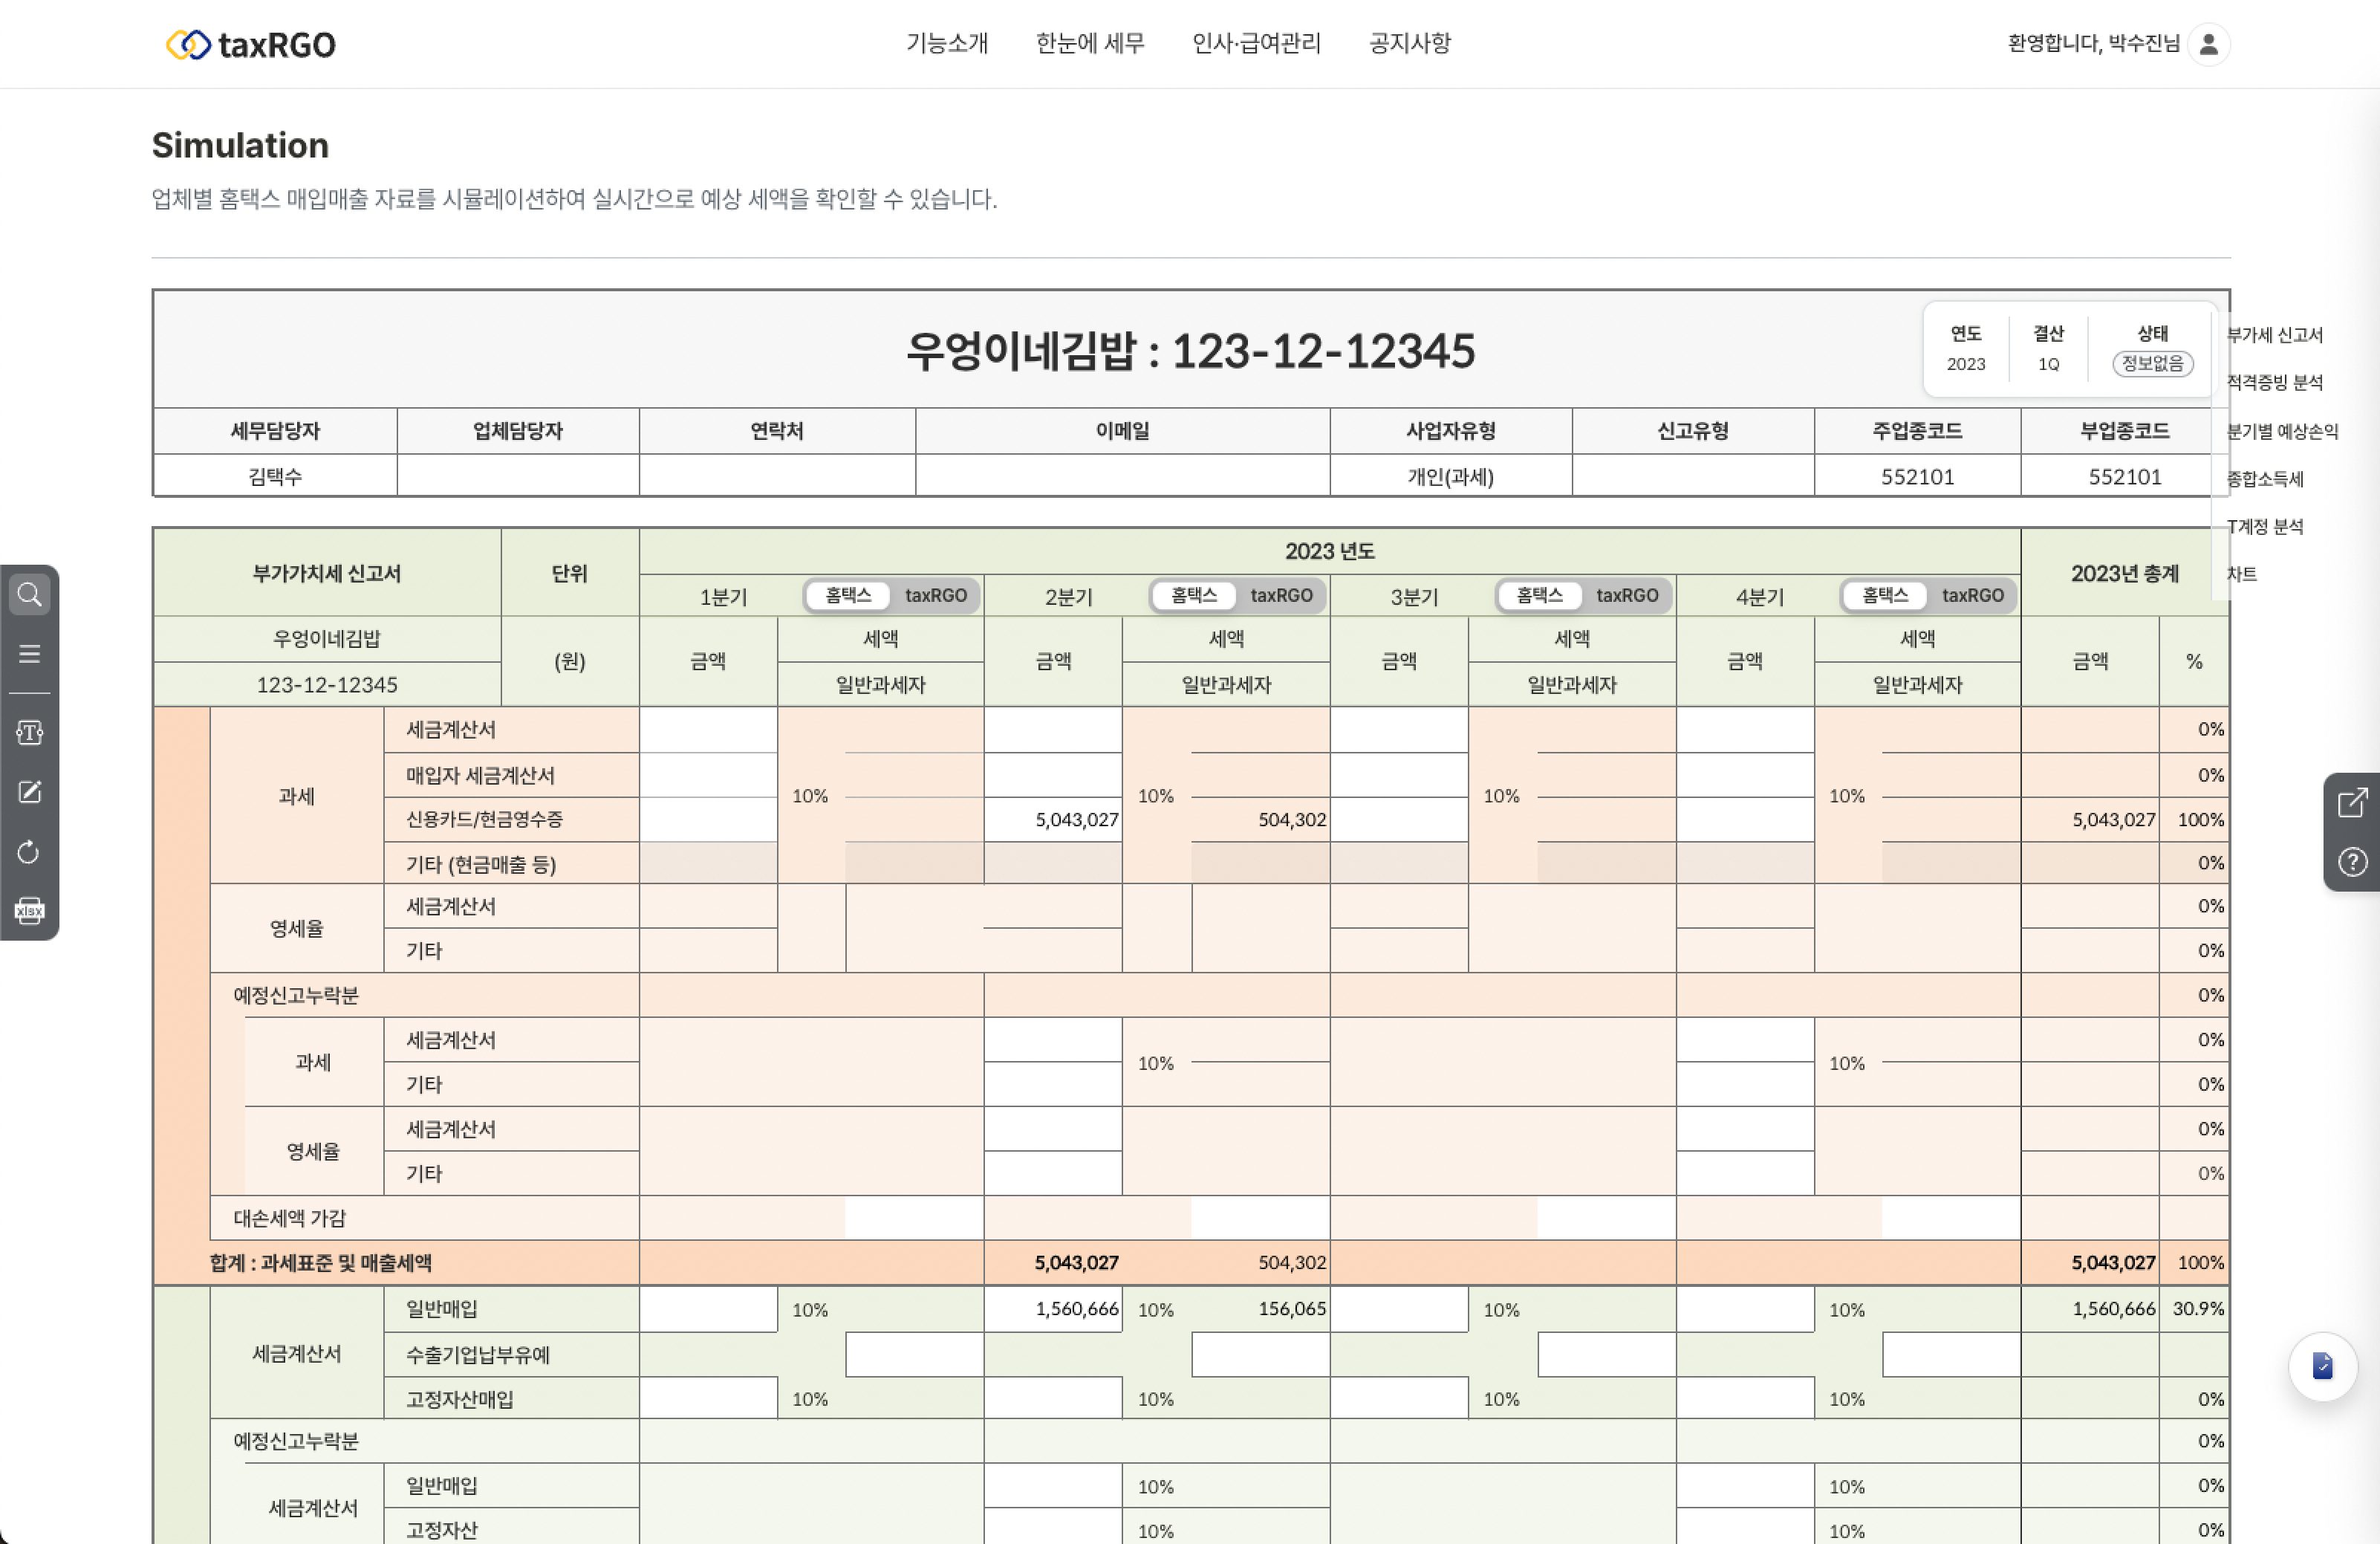Image resolution: width=2380 pixels, height=1544 pixels.
Task: Click 기타 (현금매출 등) row label
Action: (x=480, y=864)
